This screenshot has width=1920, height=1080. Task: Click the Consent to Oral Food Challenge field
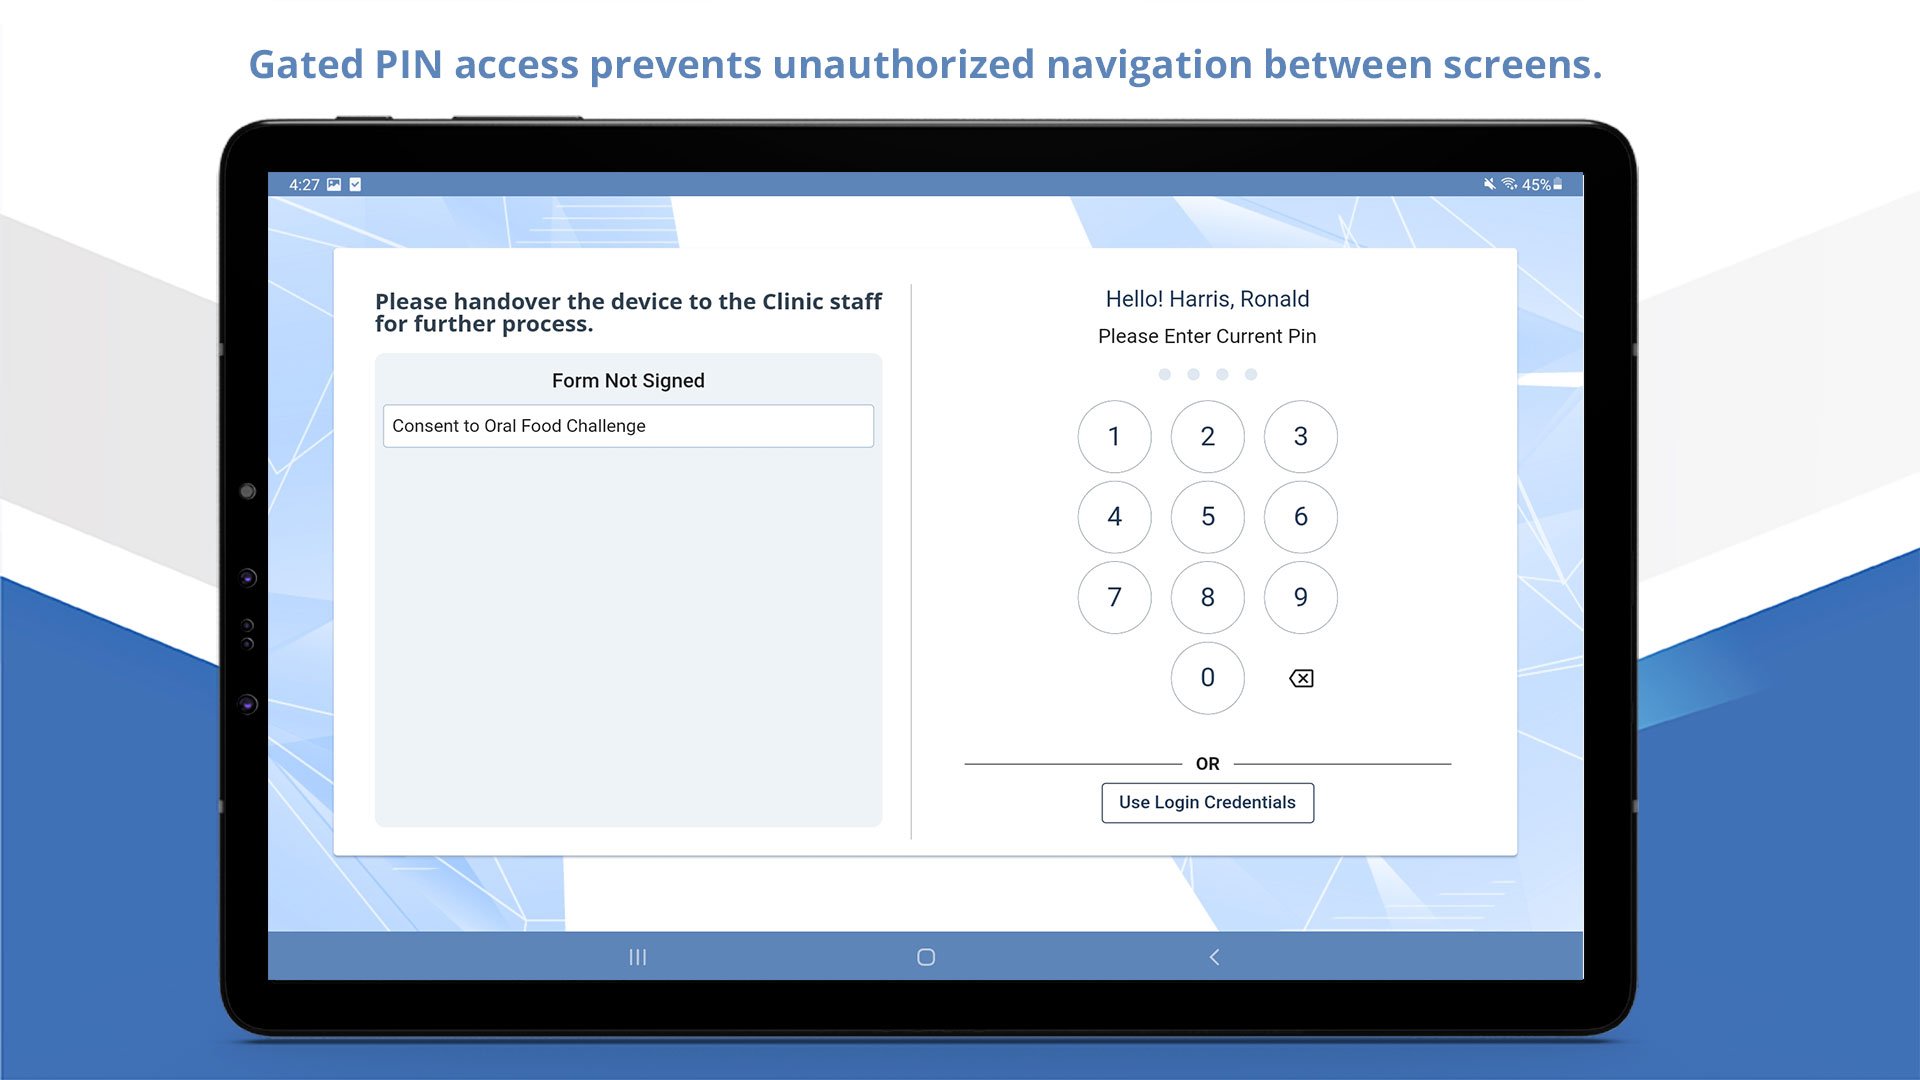pos(629,425)
